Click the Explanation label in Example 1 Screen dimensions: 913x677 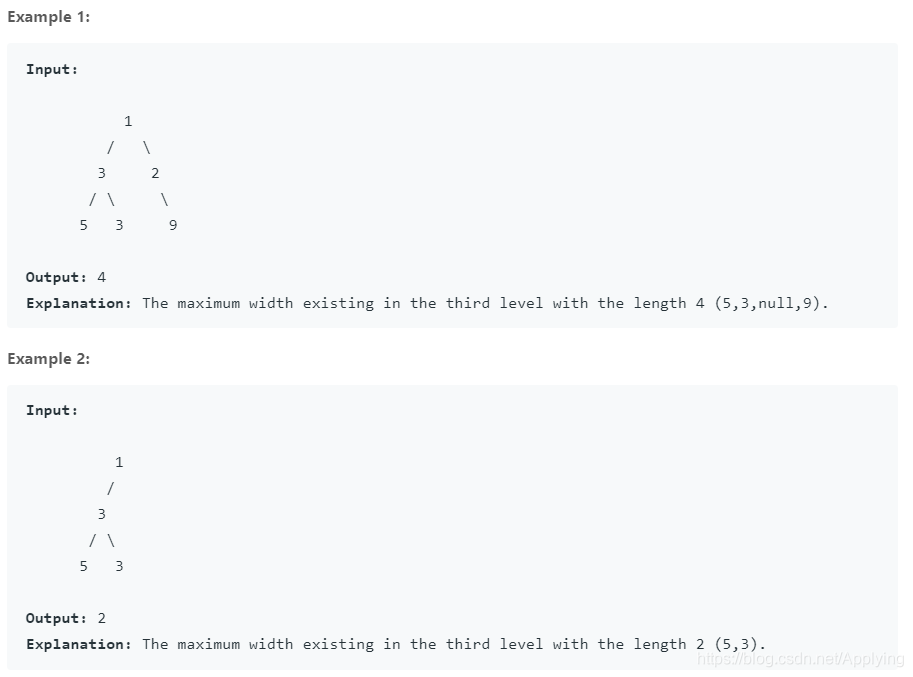(79, 303)
